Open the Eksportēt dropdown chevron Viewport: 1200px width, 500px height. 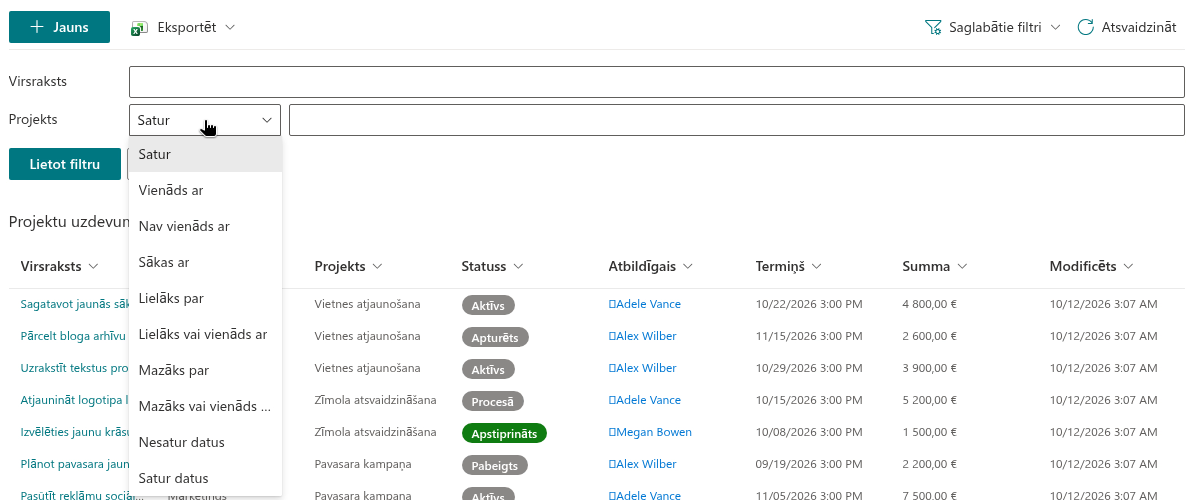pyautogui.click(x=230, y=27)
